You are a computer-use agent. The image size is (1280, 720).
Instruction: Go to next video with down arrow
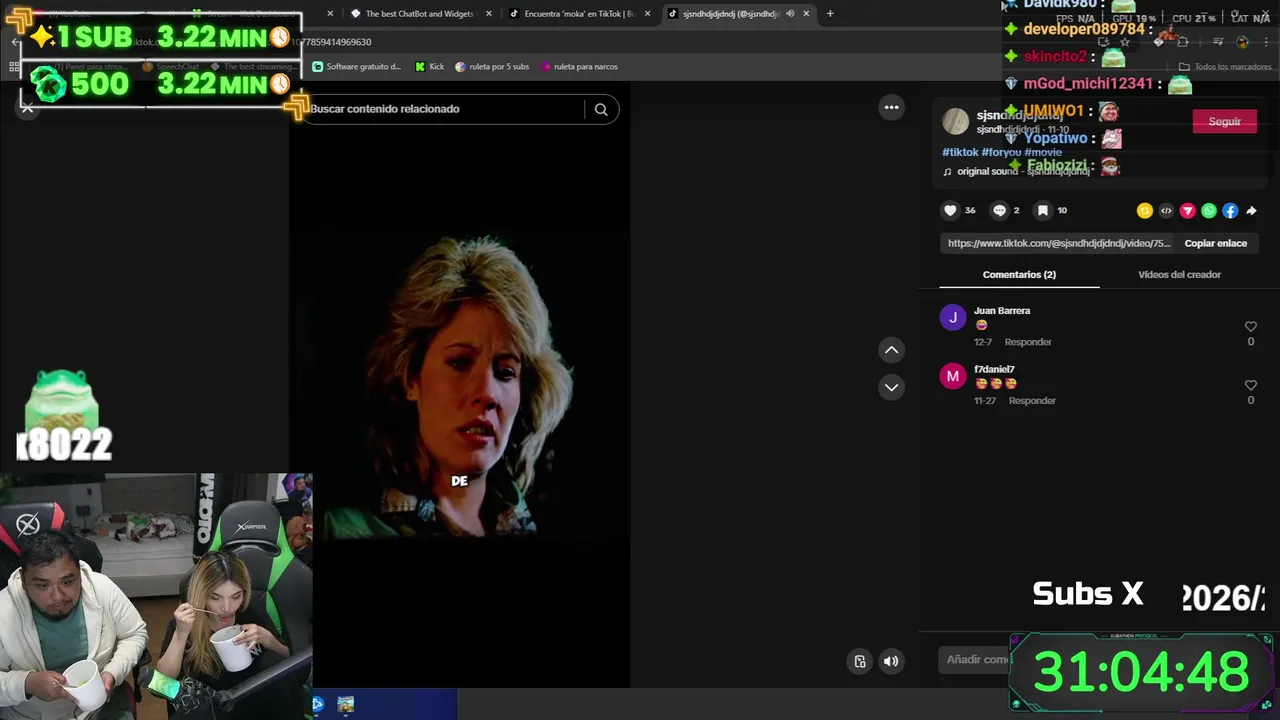click(891, 387)
